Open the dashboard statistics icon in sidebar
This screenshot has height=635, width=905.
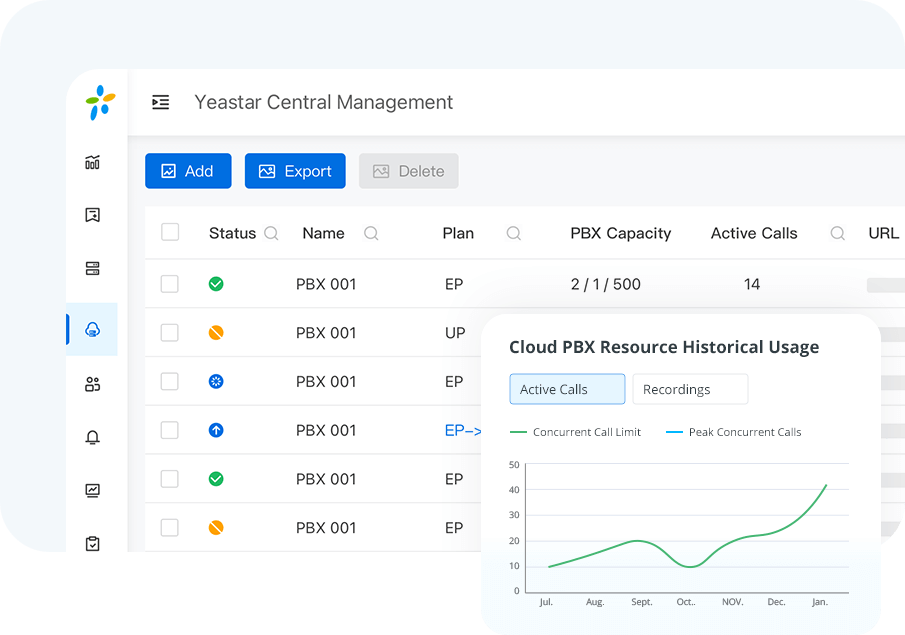coord(92,162)
